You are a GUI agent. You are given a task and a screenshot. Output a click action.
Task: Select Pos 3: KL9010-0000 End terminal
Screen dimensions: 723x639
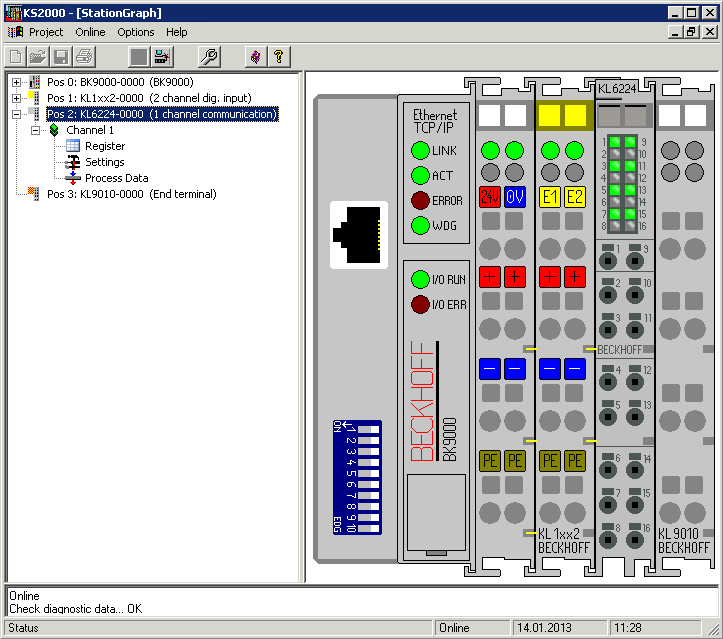(x=131, y=194)
